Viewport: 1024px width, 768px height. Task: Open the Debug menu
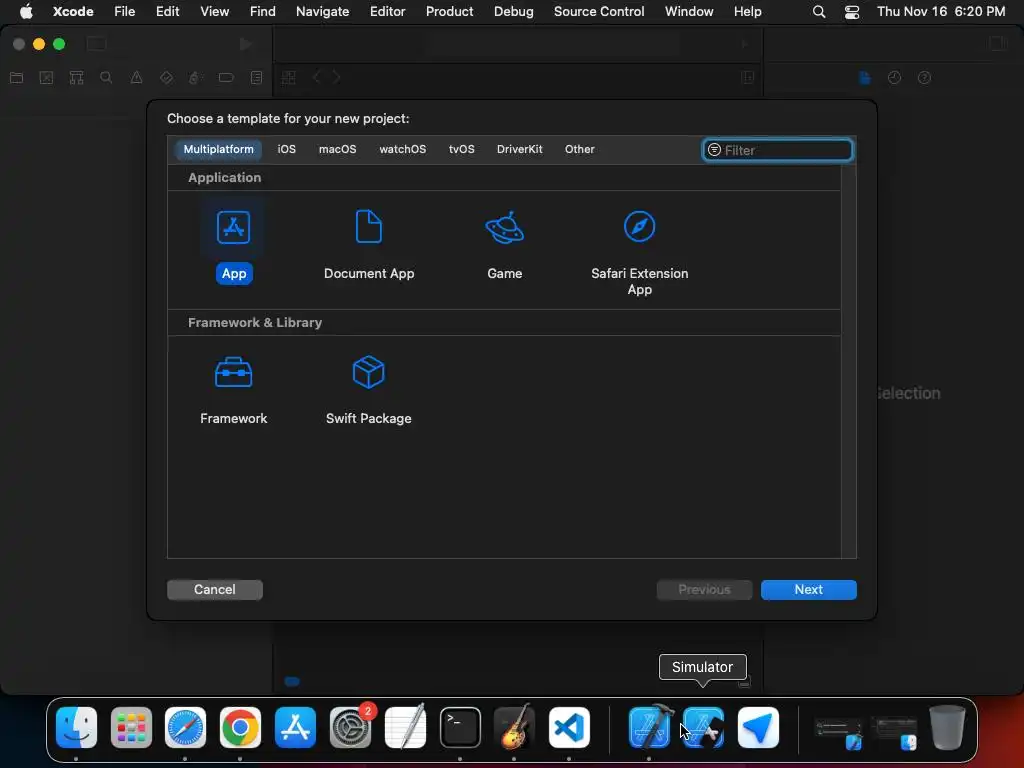(x=513, y=11)
